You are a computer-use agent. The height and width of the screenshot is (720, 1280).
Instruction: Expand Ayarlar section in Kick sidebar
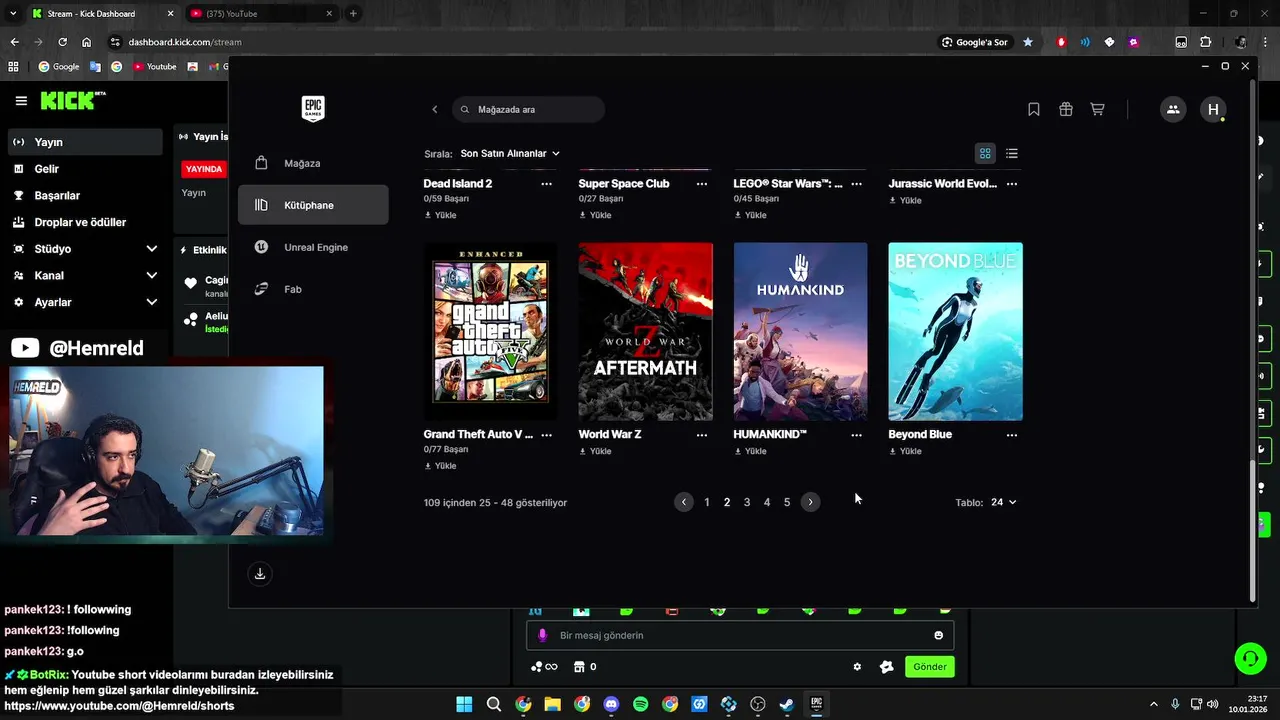point(85,302)
